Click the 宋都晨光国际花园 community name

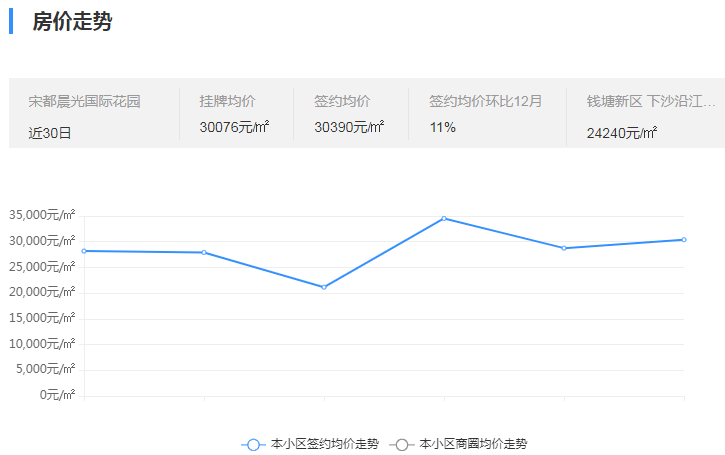85,101
